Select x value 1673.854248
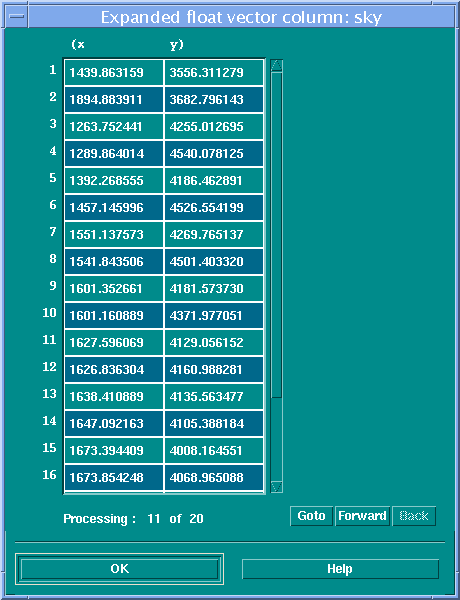The width and height of the screenshot is (460, 600). pyautogui.click(x=114, y=478)
